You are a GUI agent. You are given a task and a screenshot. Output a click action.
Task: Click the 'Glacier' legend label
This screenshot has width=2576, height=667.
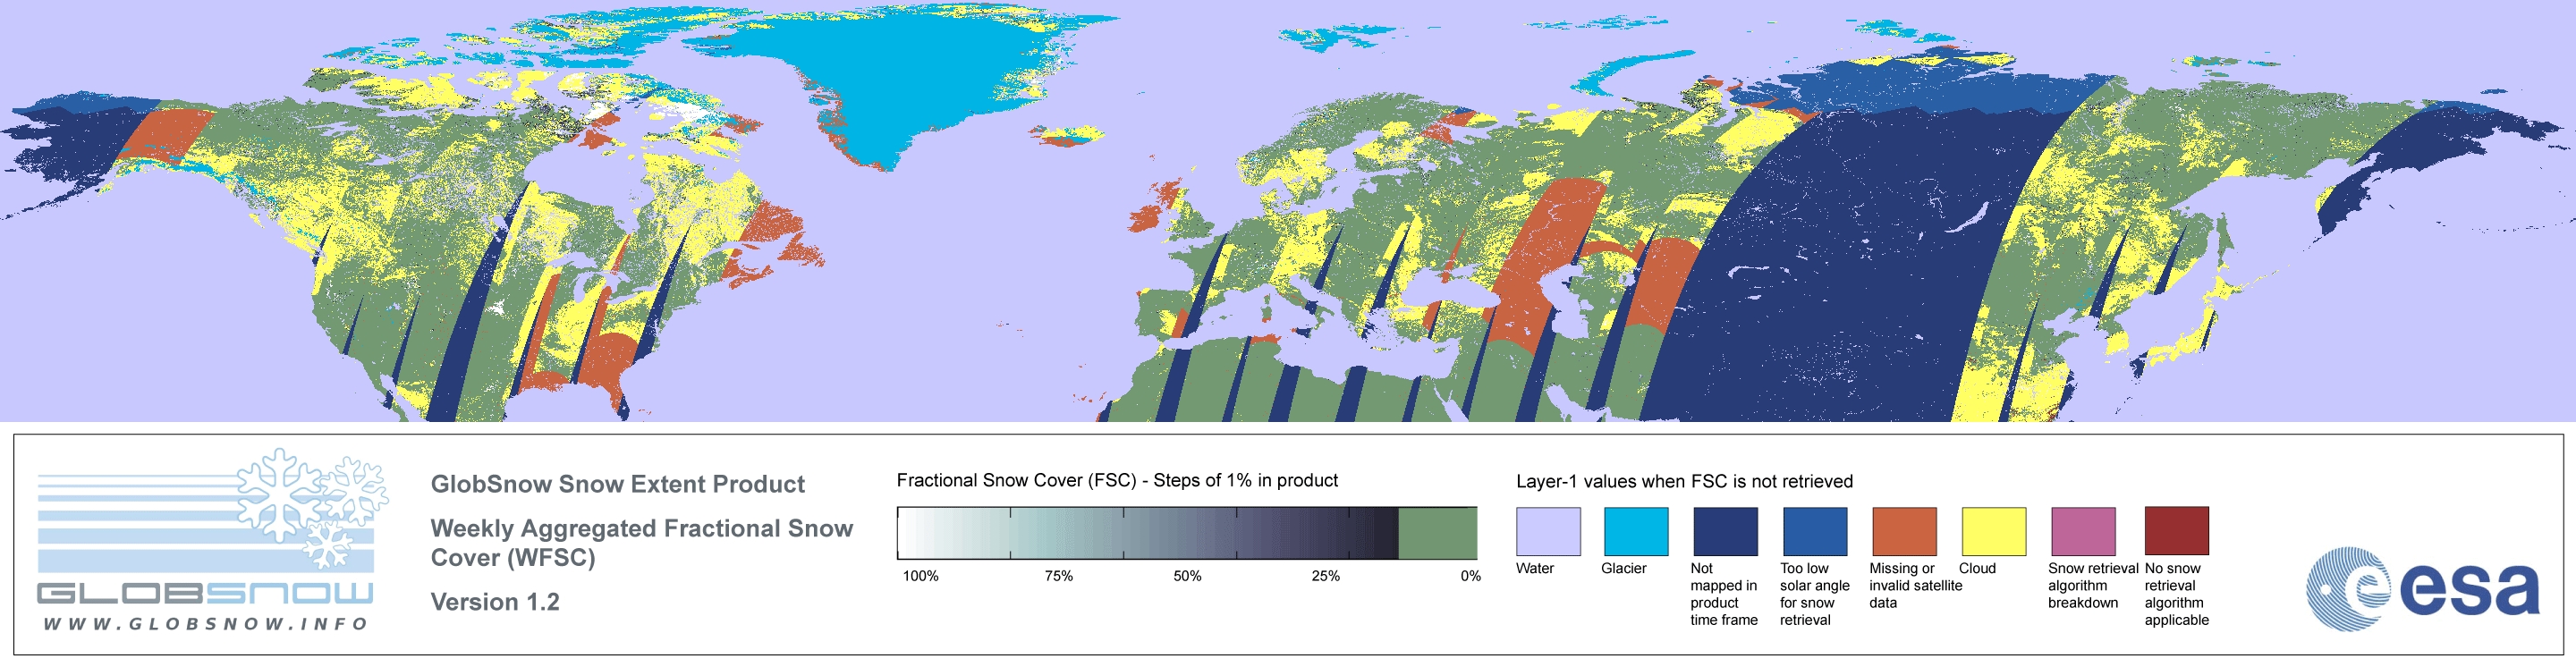pos(1624,568)
